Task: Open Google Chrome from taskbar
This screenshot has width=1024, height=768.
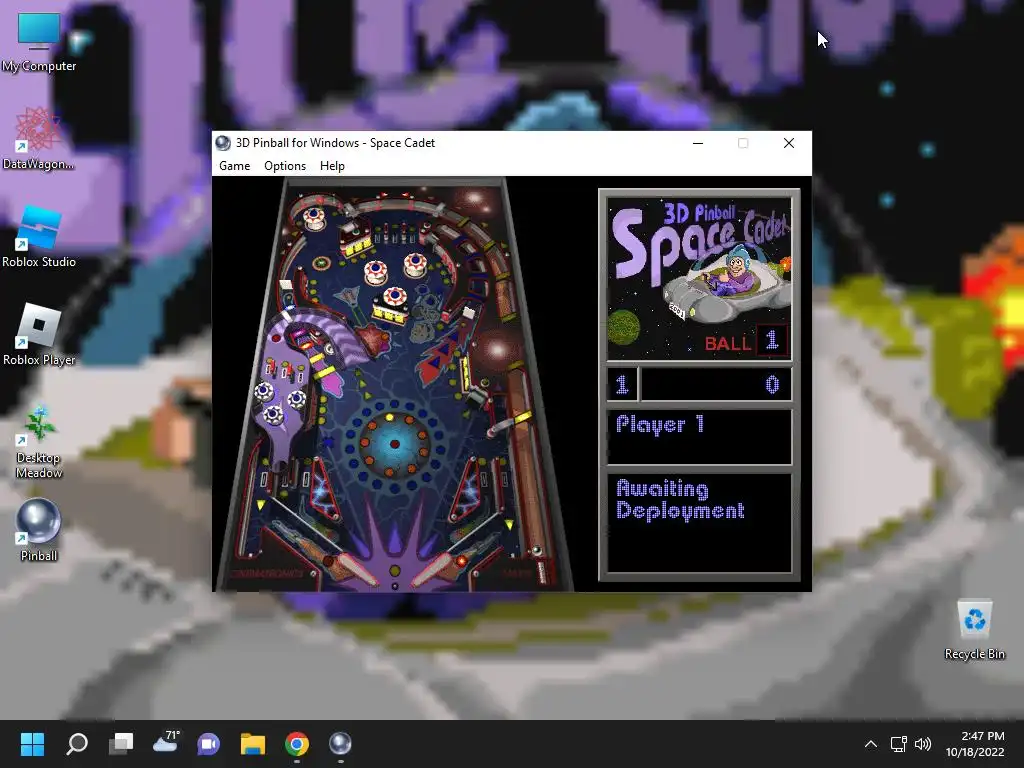Action: click(296, 744)
